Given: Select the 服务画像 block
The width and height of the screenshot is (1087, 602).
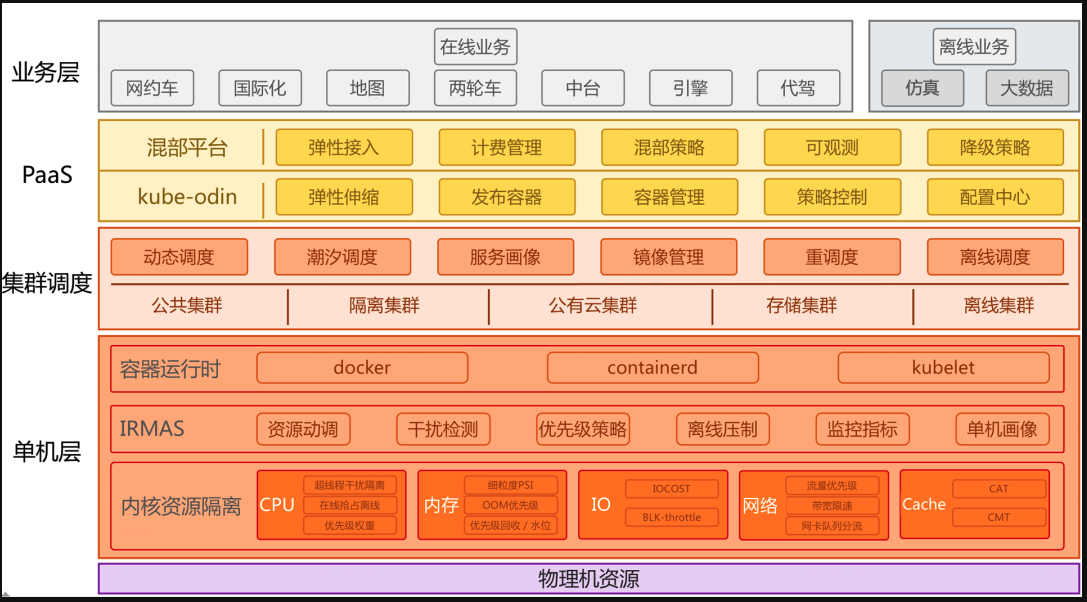Looking at the screenshot, I should 505,257.
